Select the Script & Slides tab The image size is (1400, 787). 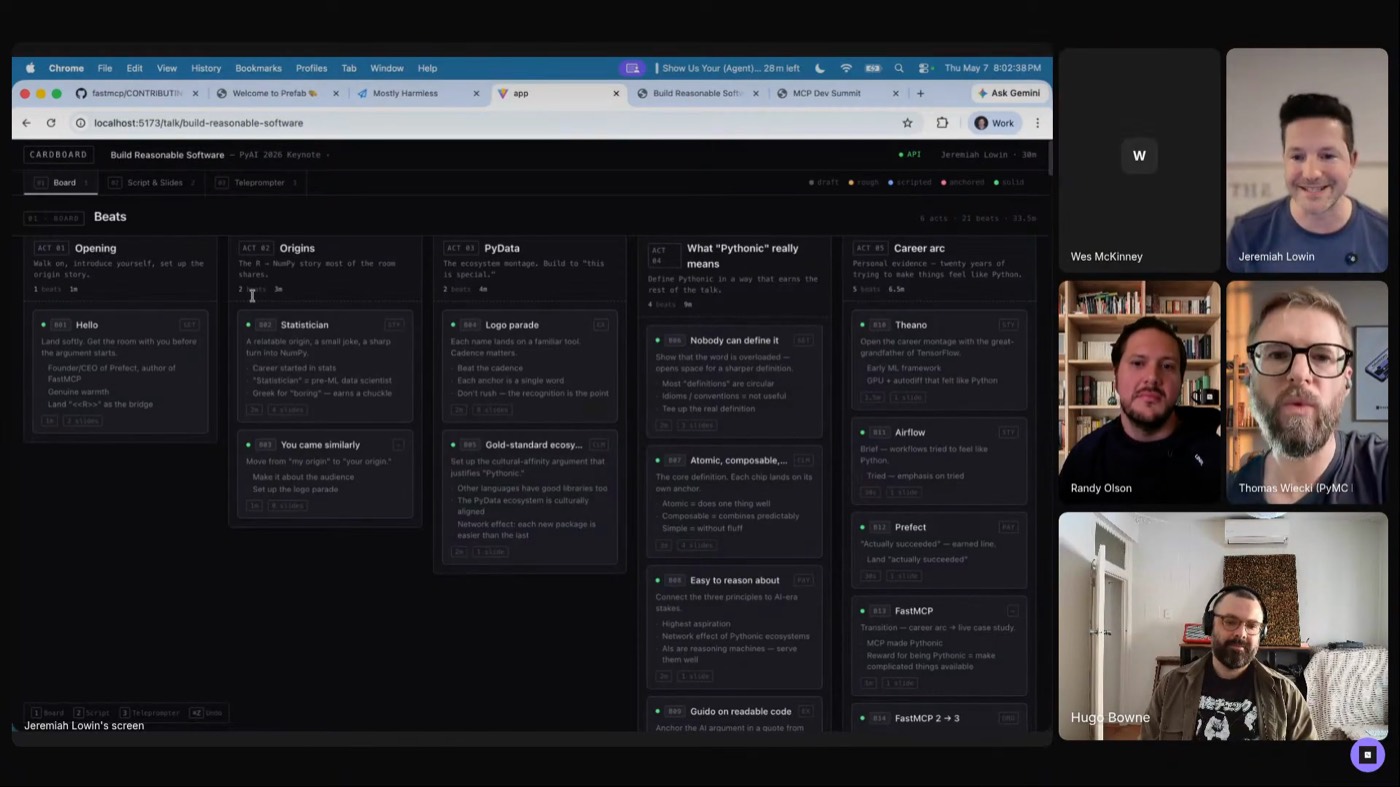(x=150, y=183)
